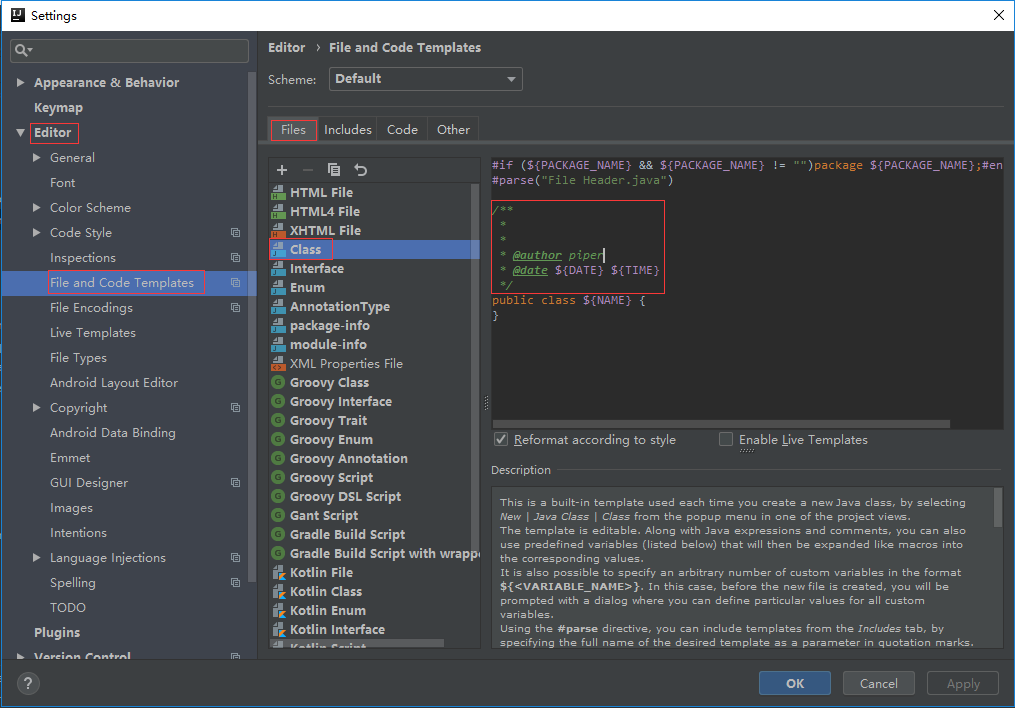Click the template editor horizontal scrollbar

pyautogui.click(x=721, y=424)
